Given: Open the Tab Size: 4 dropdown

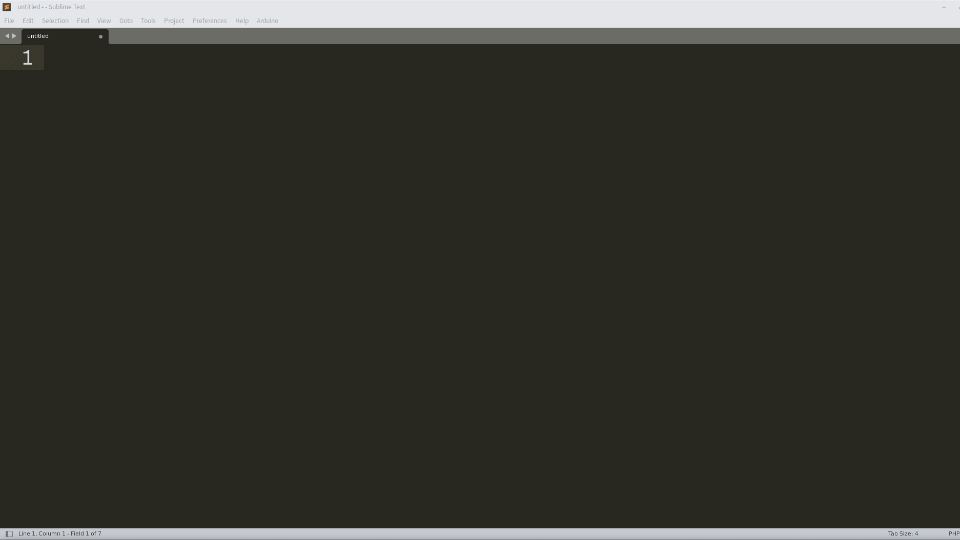Looking at the screenshot, I should (903, 534).
